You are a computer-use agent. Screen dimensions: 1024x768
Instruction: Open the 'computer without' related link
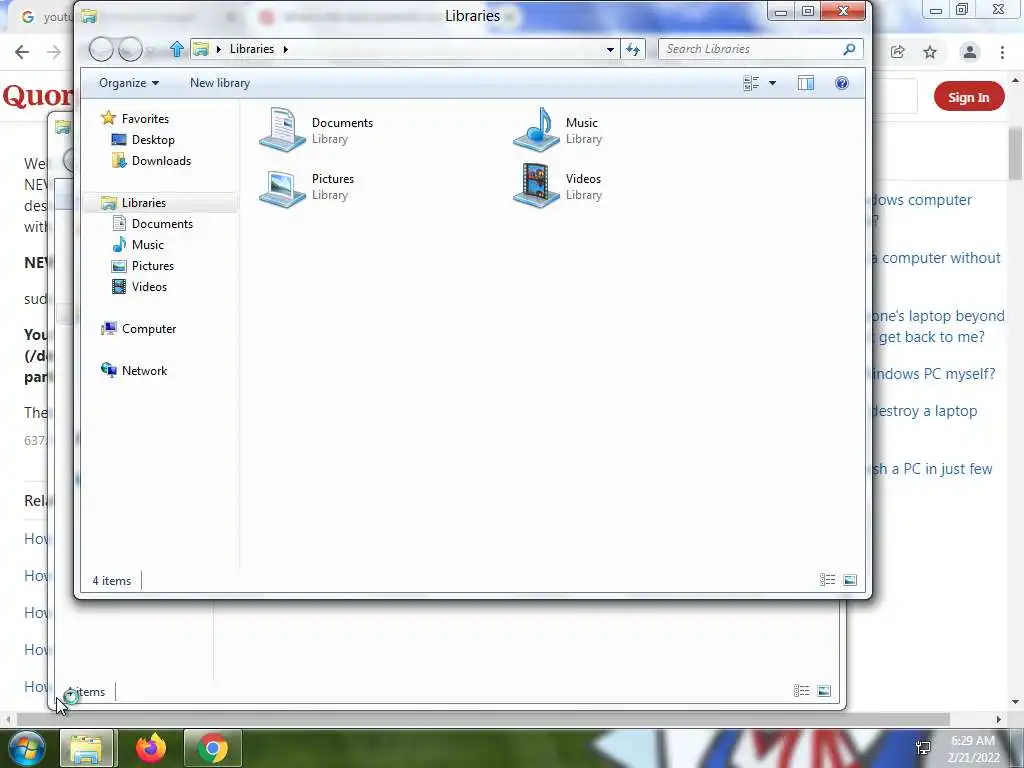[936, 258]
